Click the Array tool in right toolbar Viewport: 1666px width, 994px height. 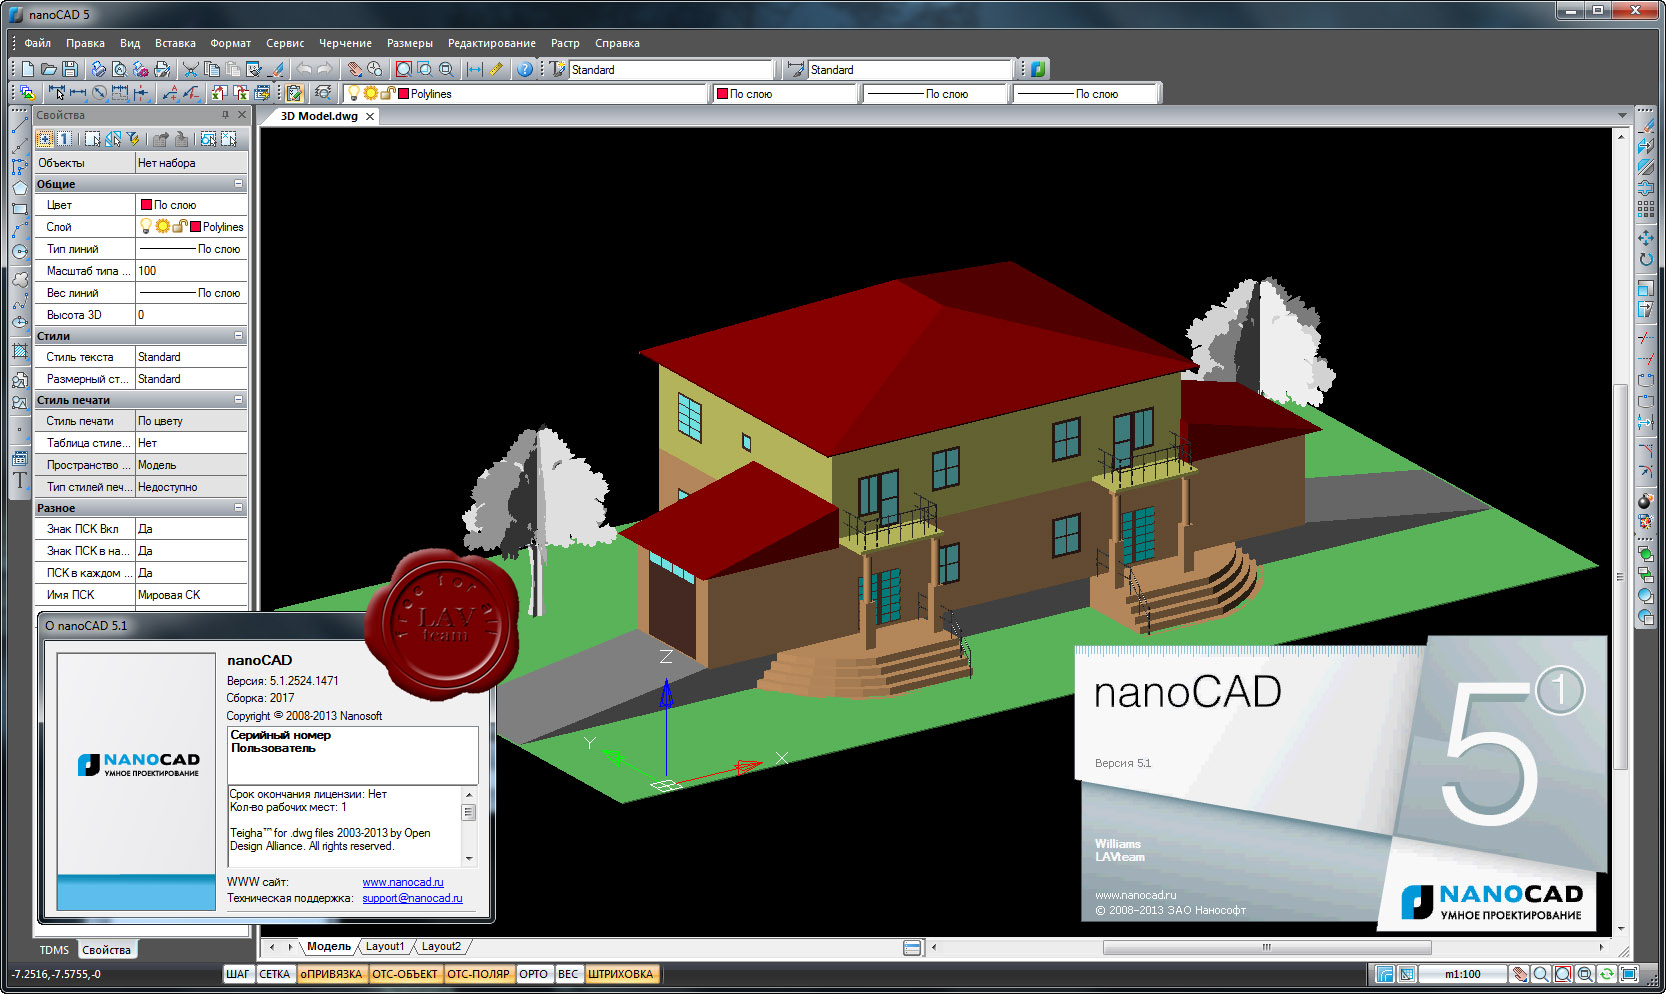point(1646,209)
